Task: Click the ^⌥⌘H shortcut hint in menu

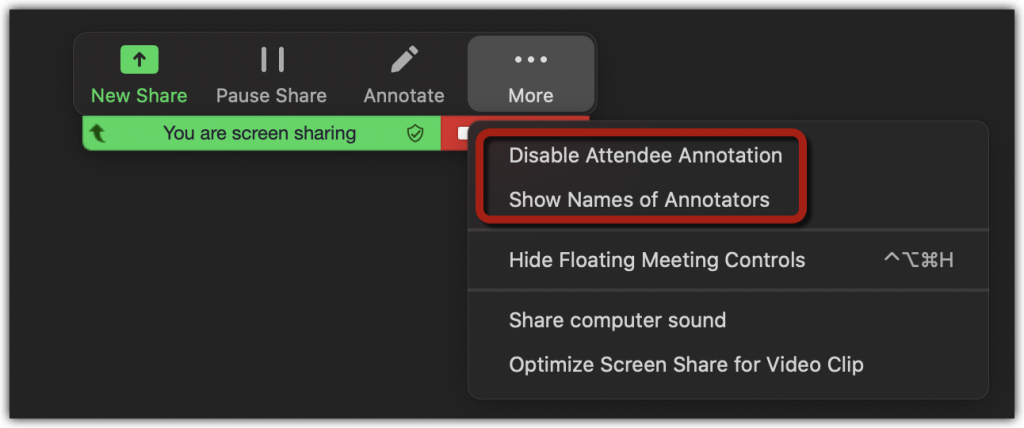Action: click(x=919, y=260)
